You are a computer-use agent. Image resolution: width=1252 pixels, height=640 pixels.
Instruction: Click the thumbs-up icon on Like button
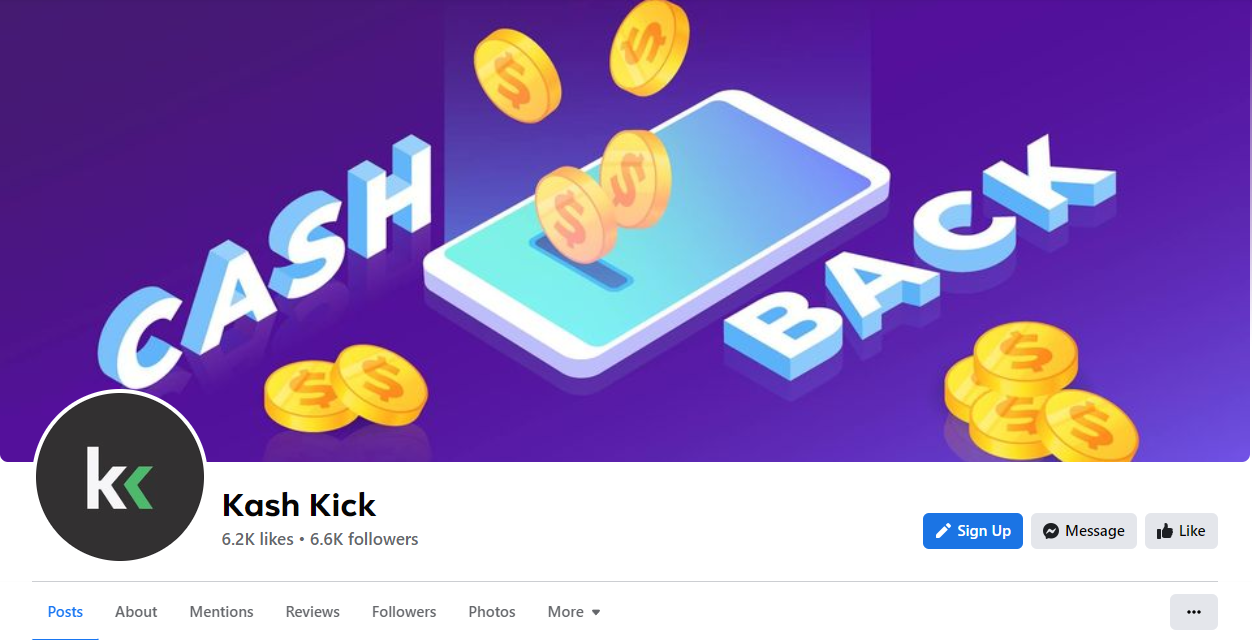click(1164, 531)
